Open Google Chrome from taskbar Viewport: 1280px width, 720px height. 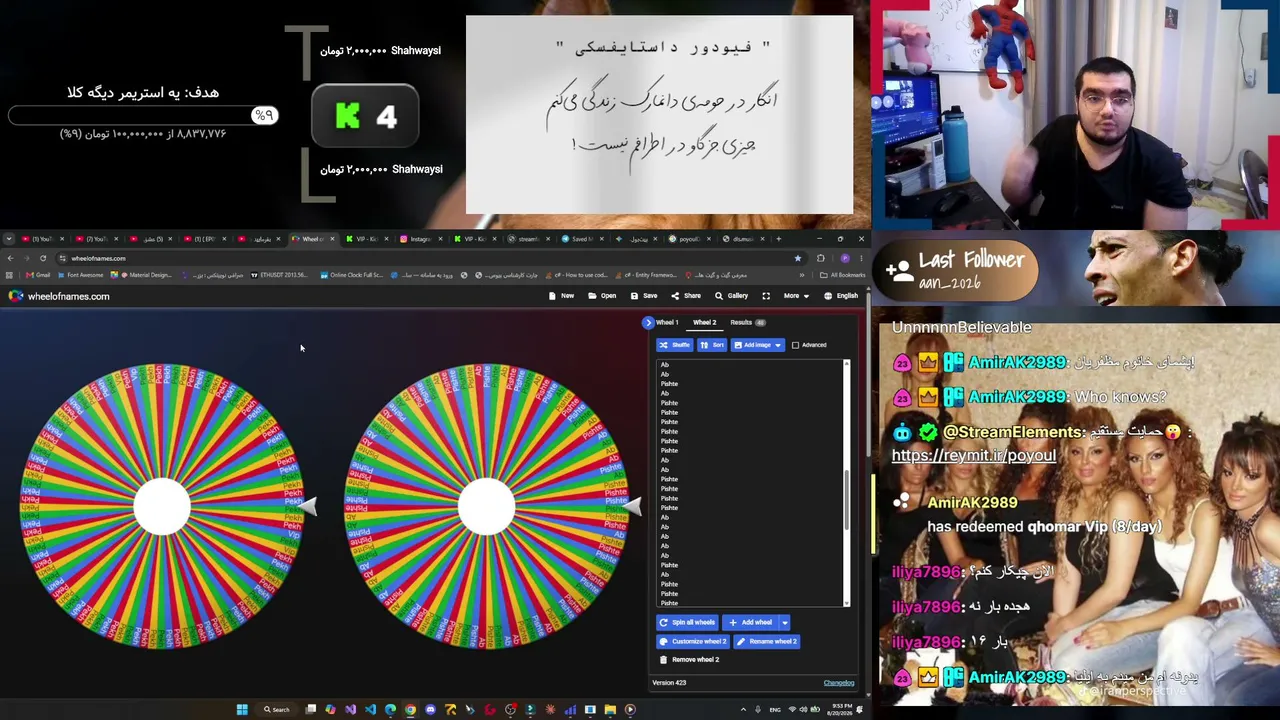click(410, 710)
